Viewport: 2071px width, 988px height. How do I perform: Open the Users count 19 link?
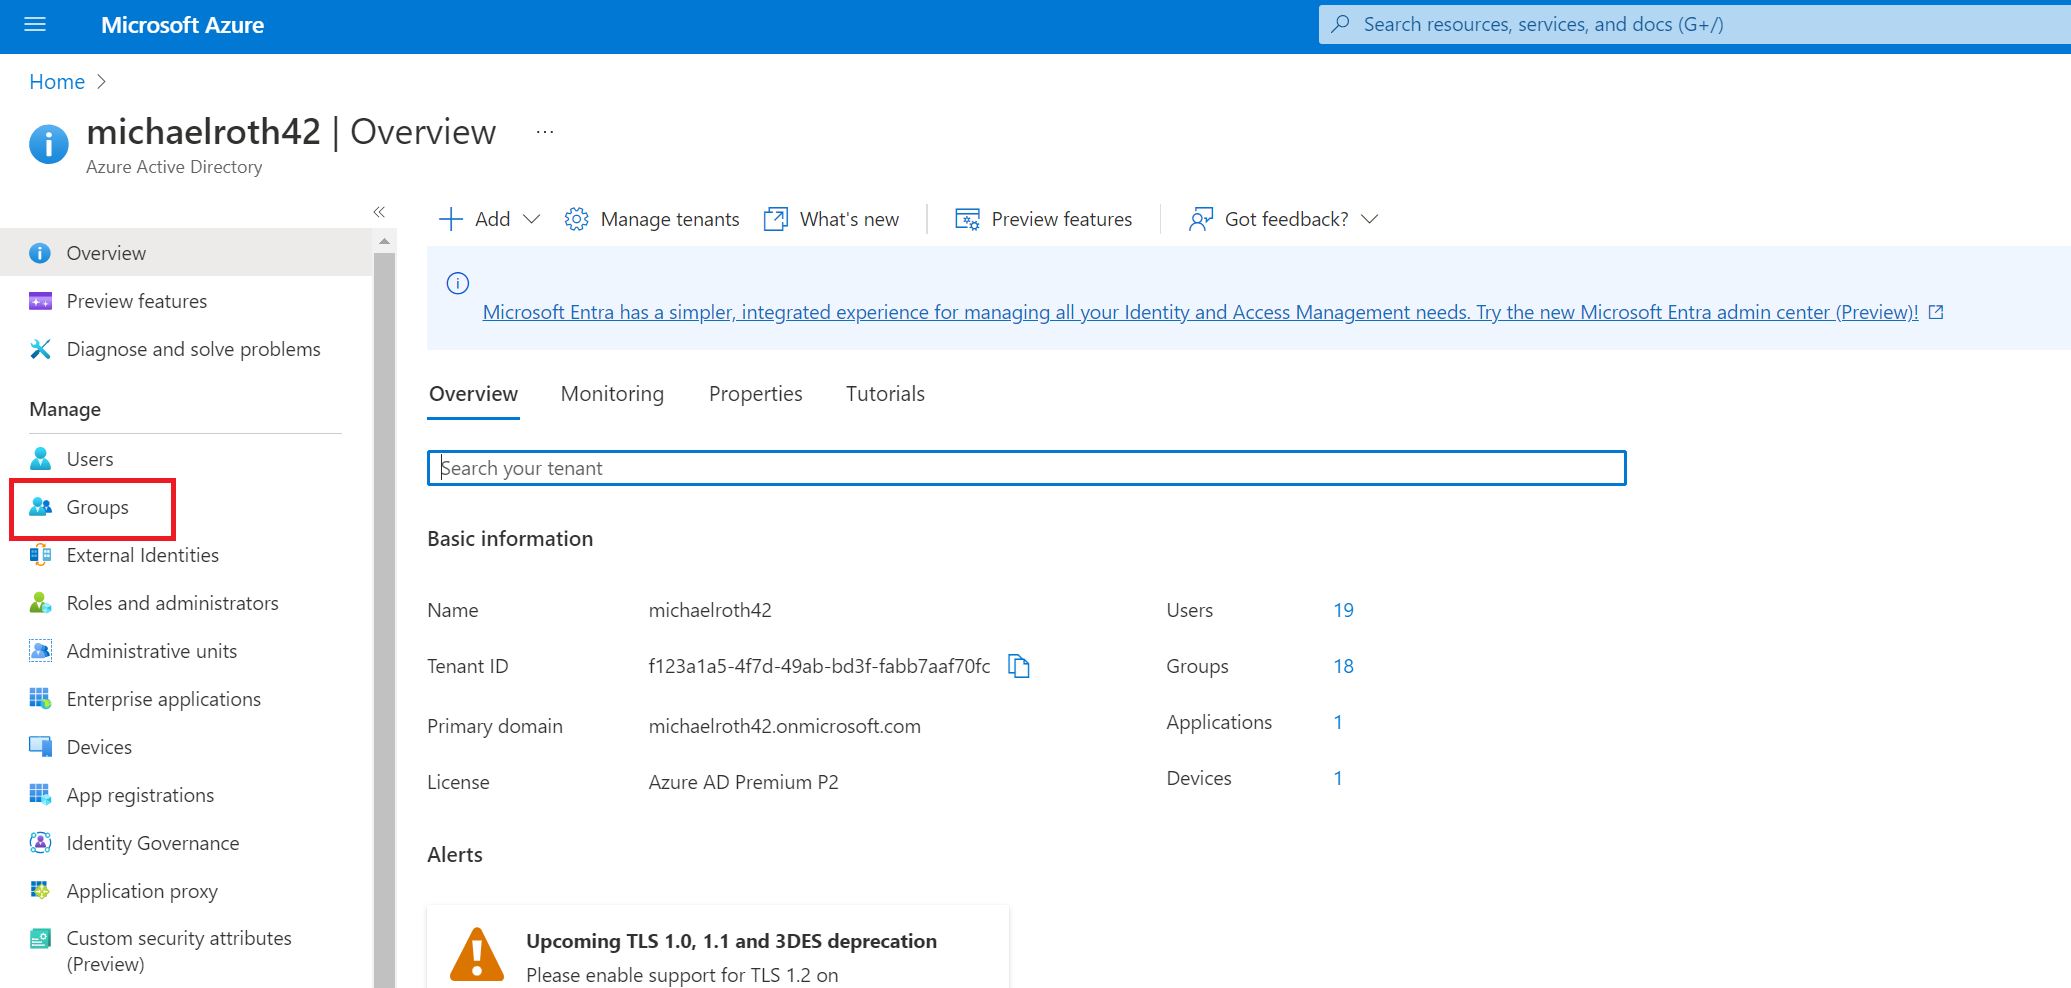tap(1343, 610)
